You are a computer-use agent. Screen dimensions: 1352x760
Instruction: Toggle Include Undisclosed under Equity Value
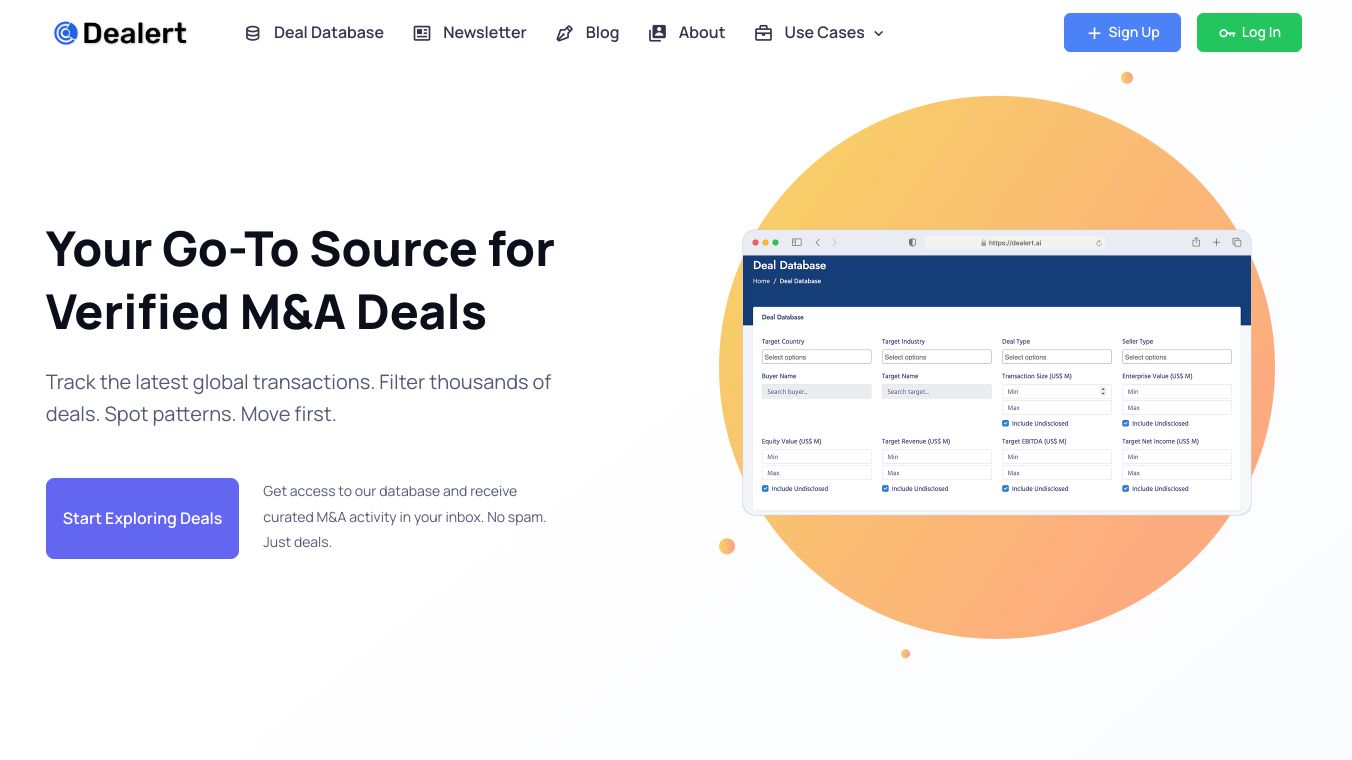click(x=765, y=488)
